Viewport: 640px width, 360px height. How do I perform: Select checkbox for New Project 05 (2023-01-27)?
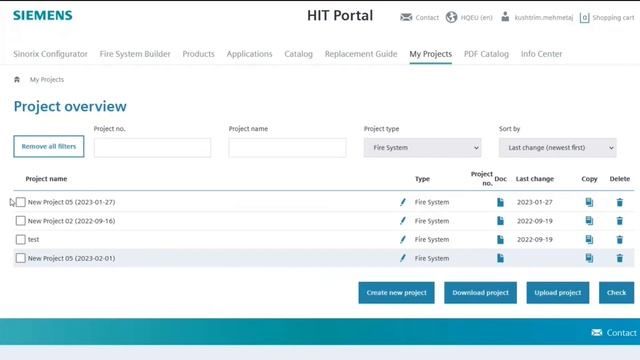[x=20, y=202]
